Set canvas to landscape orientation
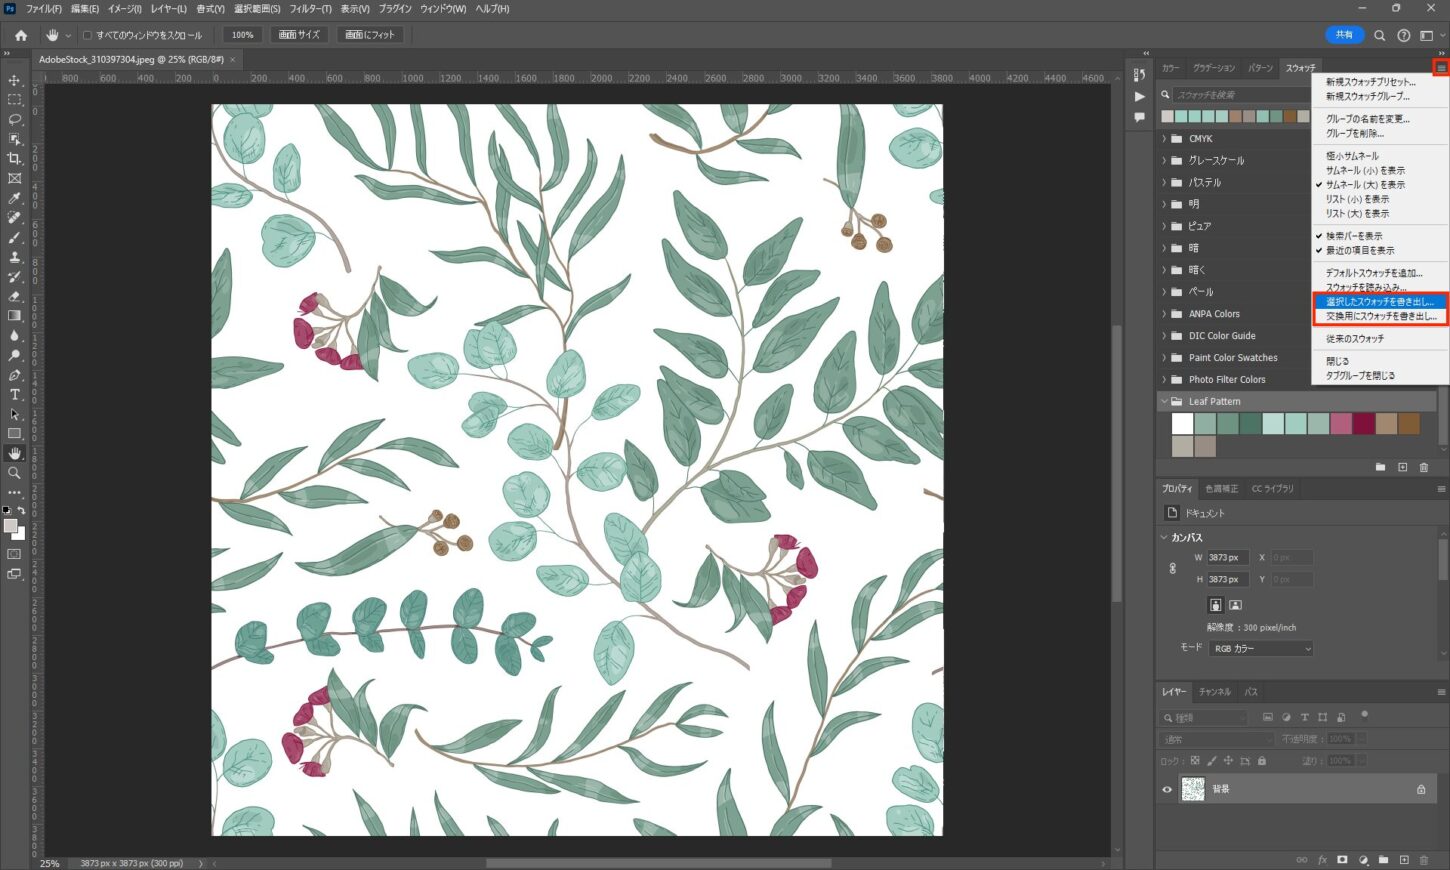This screenshot has height=870, width=1450. [1235, 605]
